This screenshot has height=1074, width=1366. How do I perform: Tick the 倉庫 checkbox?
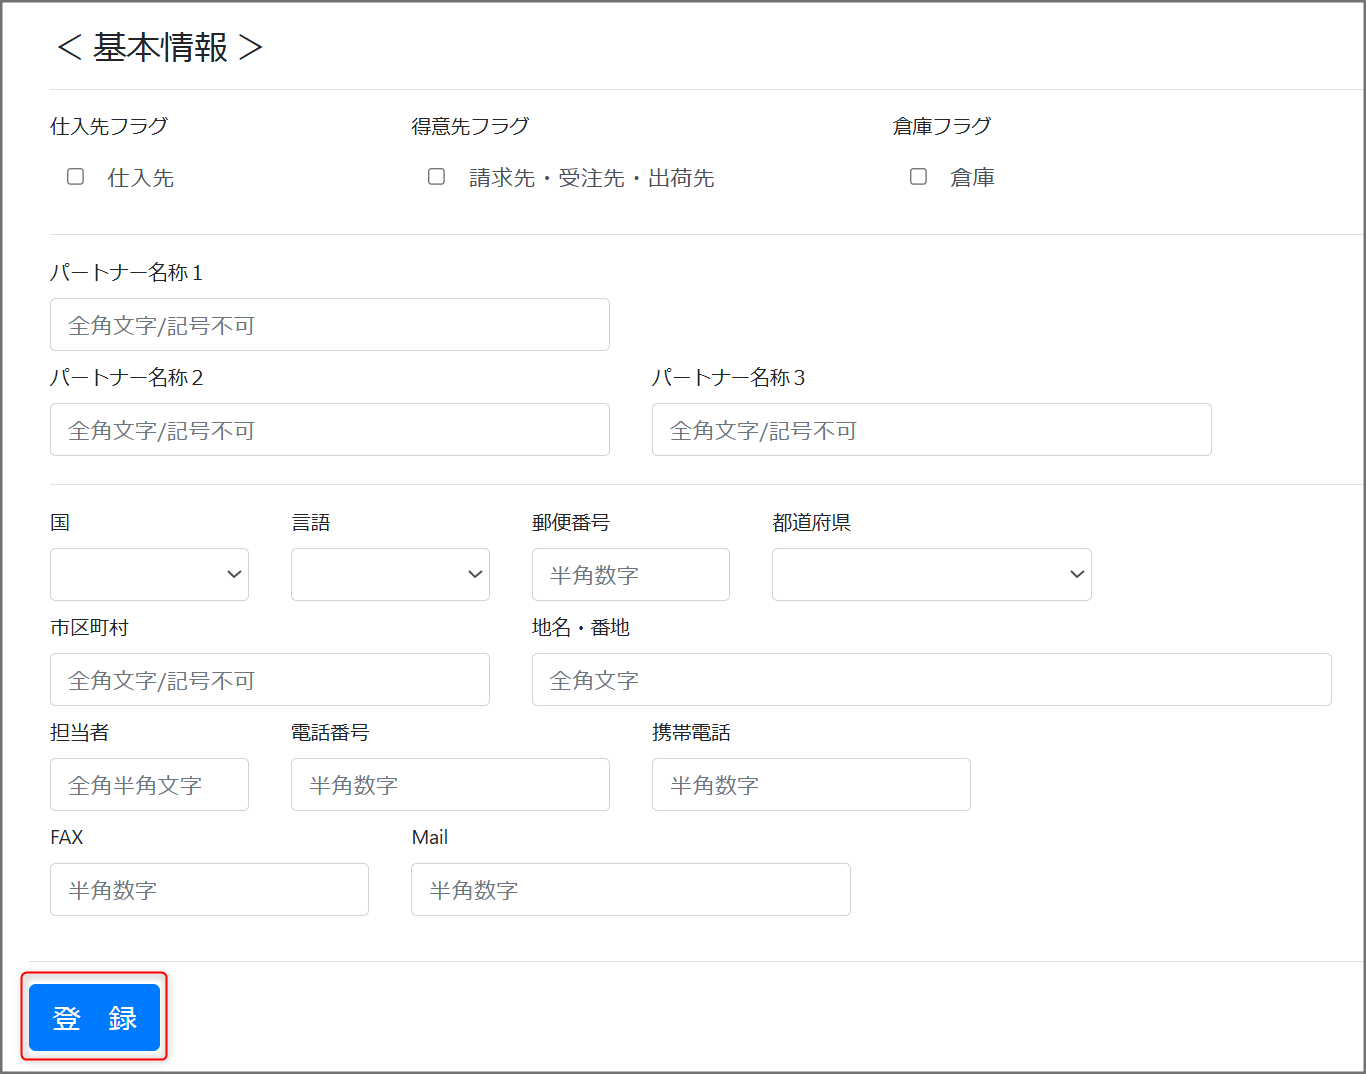coord(918,177)
